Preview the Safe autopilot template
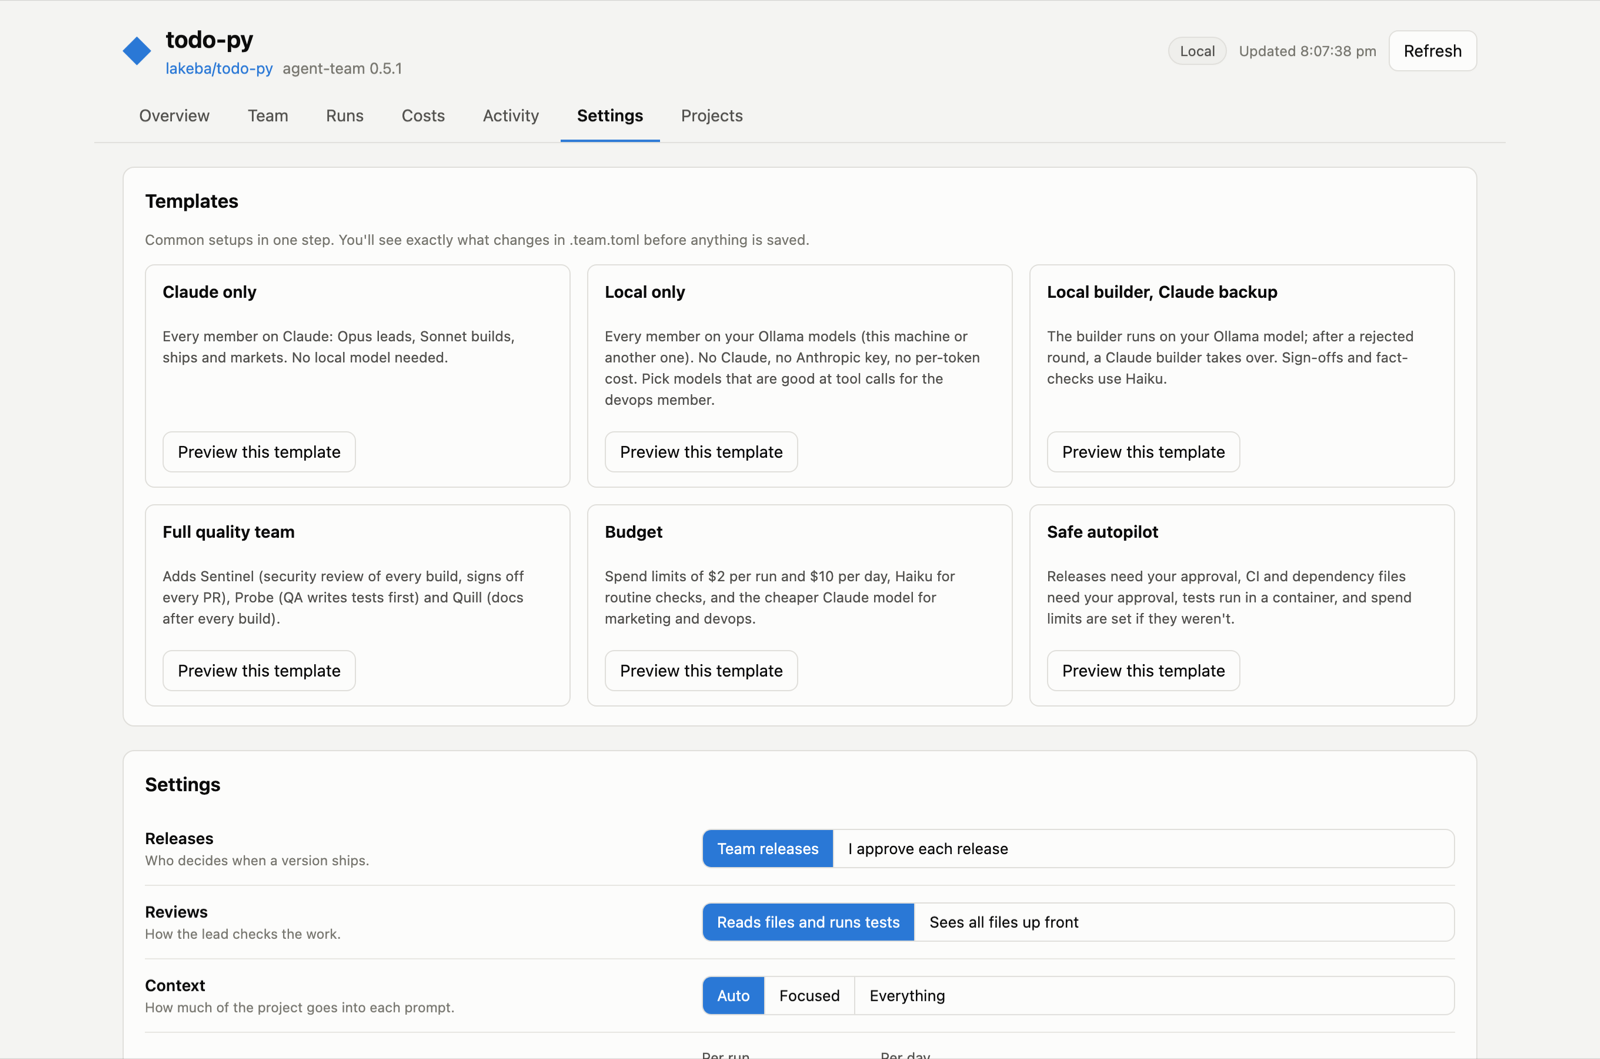Screen dimensions: 1600x1059 click(x=1143, y=671)
